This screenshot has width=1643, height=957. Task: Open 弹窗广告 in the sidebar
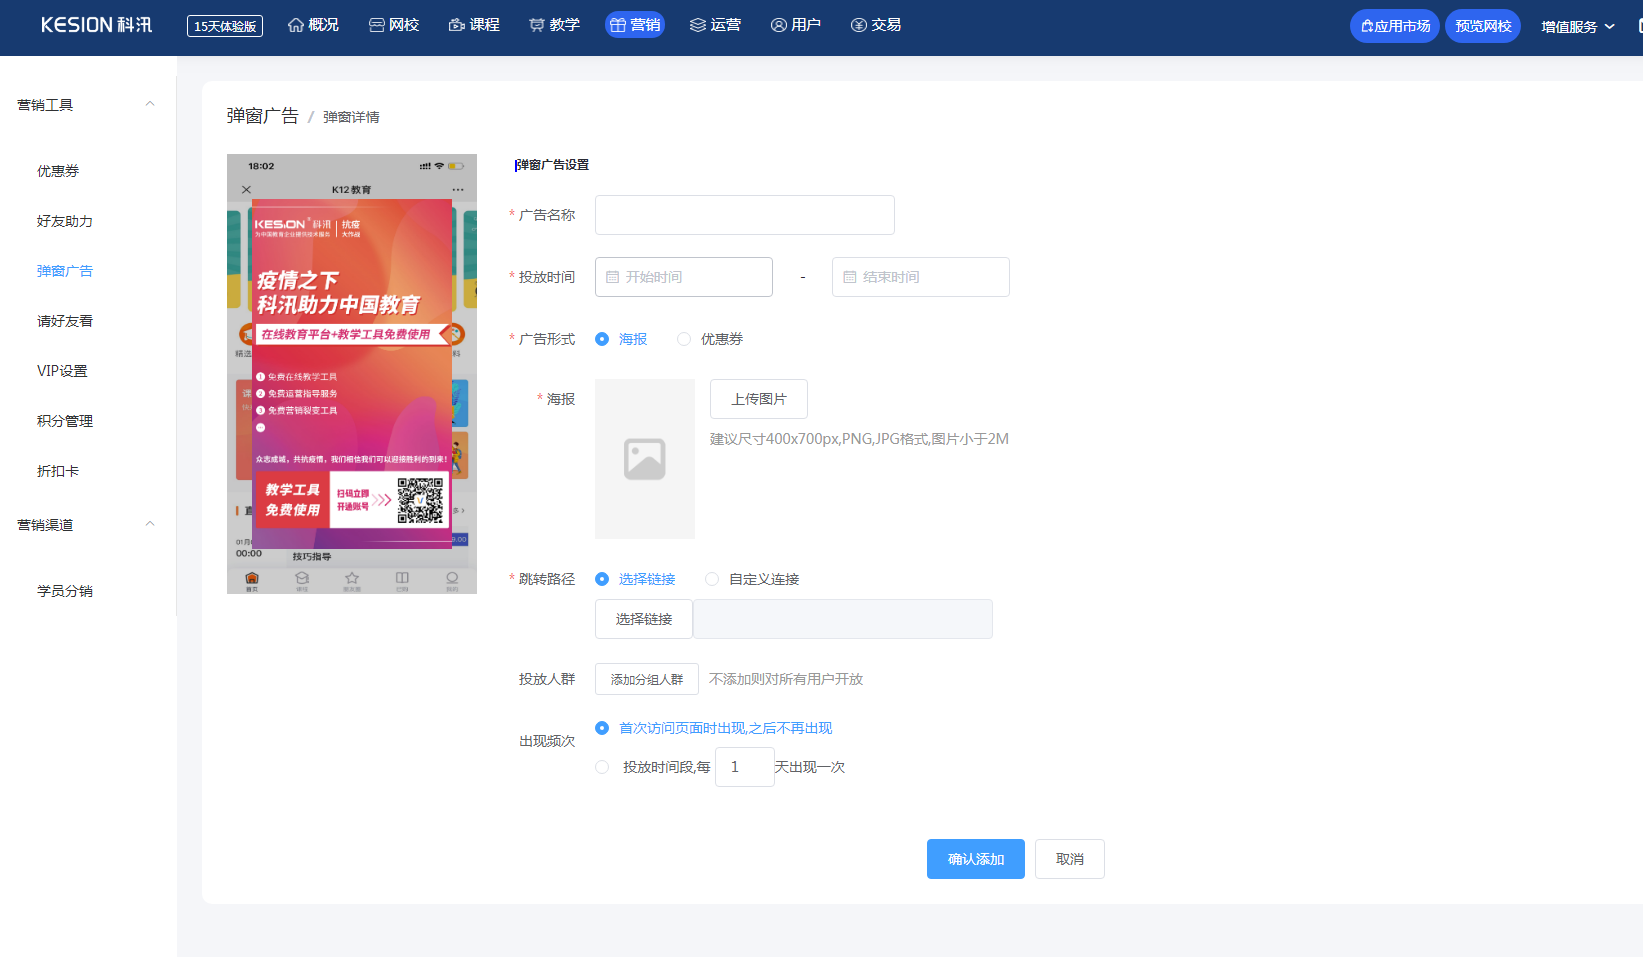coord(65,271)
